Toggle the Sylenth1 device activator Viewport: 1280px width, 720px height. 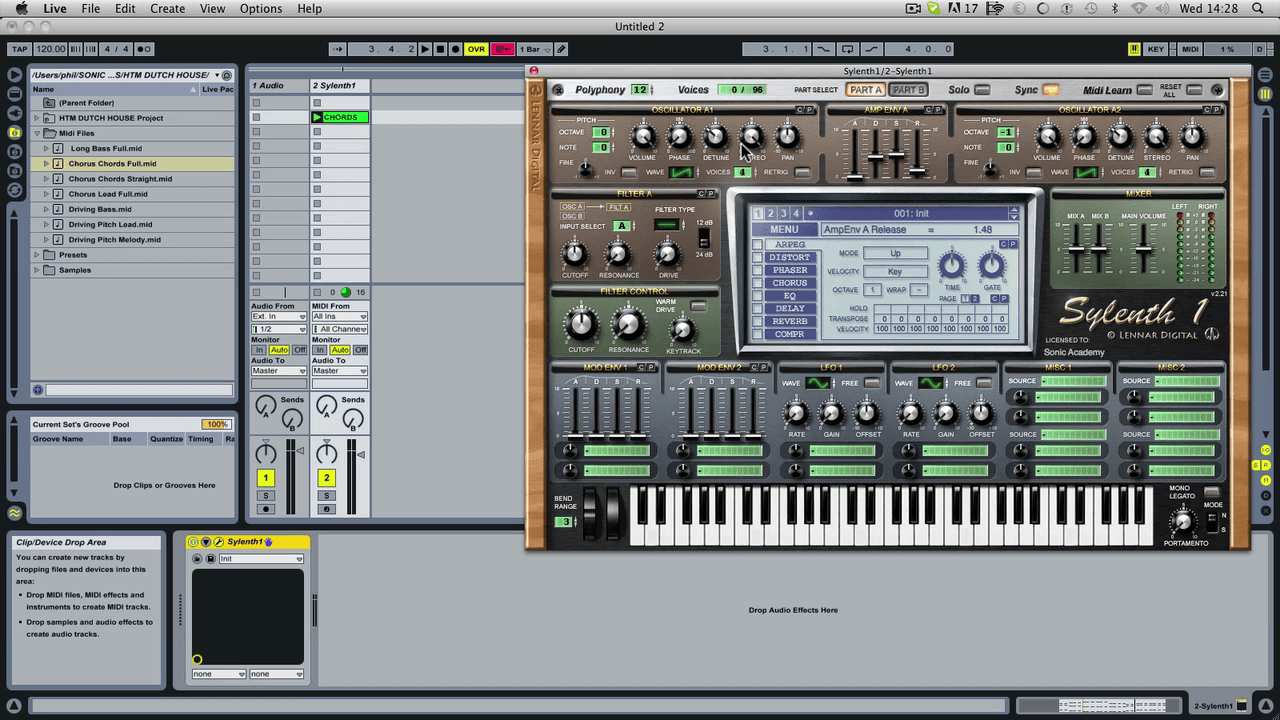[x=194, y=542]
